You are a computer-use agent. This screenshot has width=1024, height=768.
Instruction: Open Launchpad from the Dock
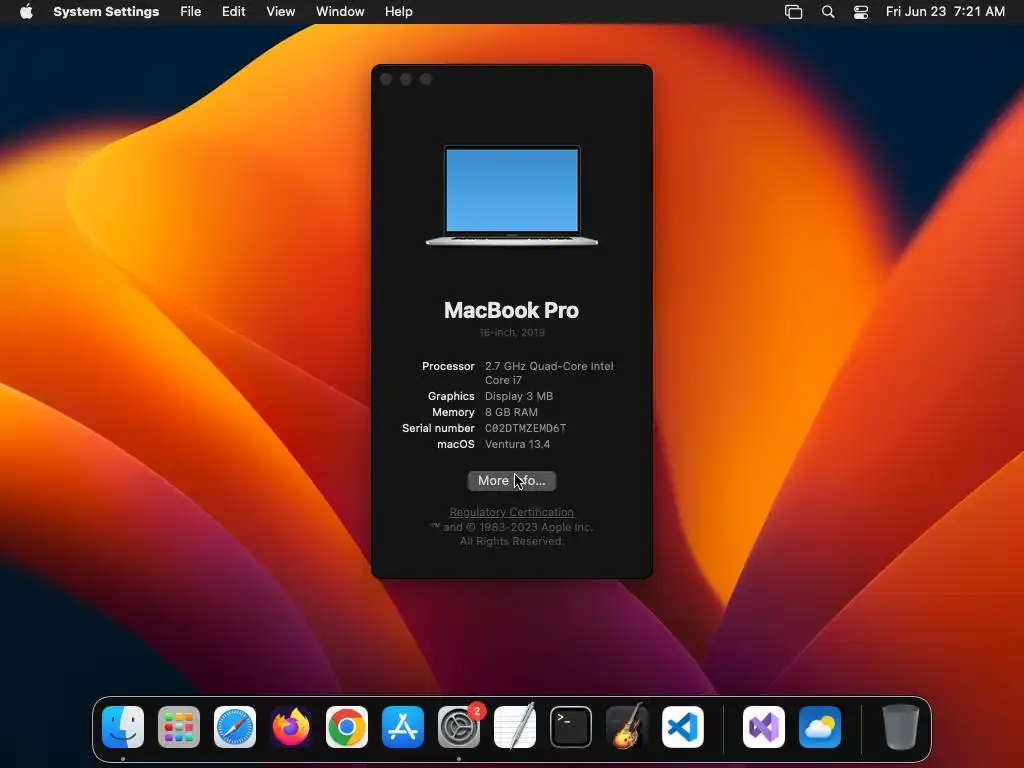click(x=179, y=727)
